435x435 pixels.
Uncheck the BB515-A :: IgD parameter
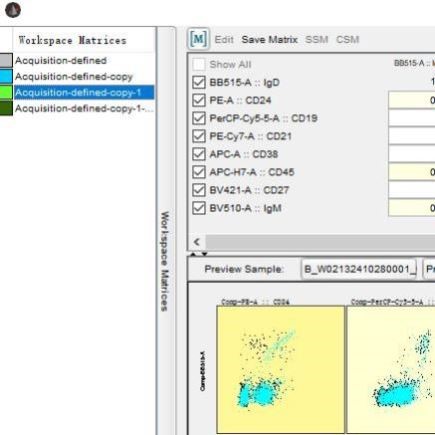click(199, 82)
